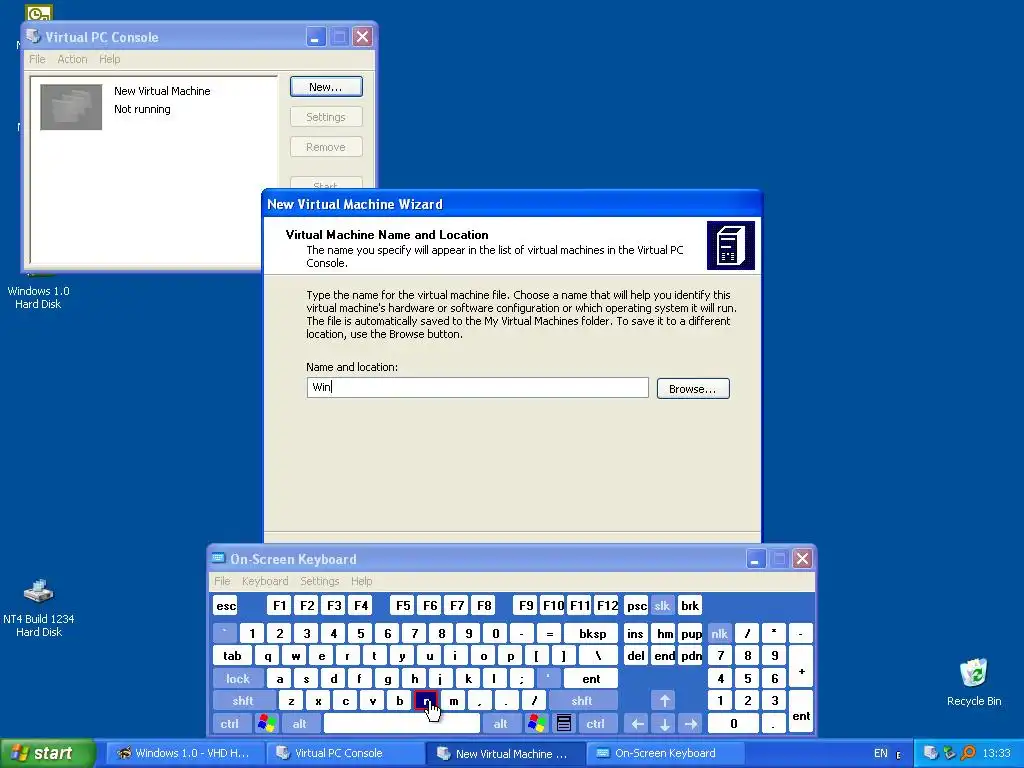Click the New... button in Virtual PC Console
The image size is (1024, 768).
(x=326, y=87)
